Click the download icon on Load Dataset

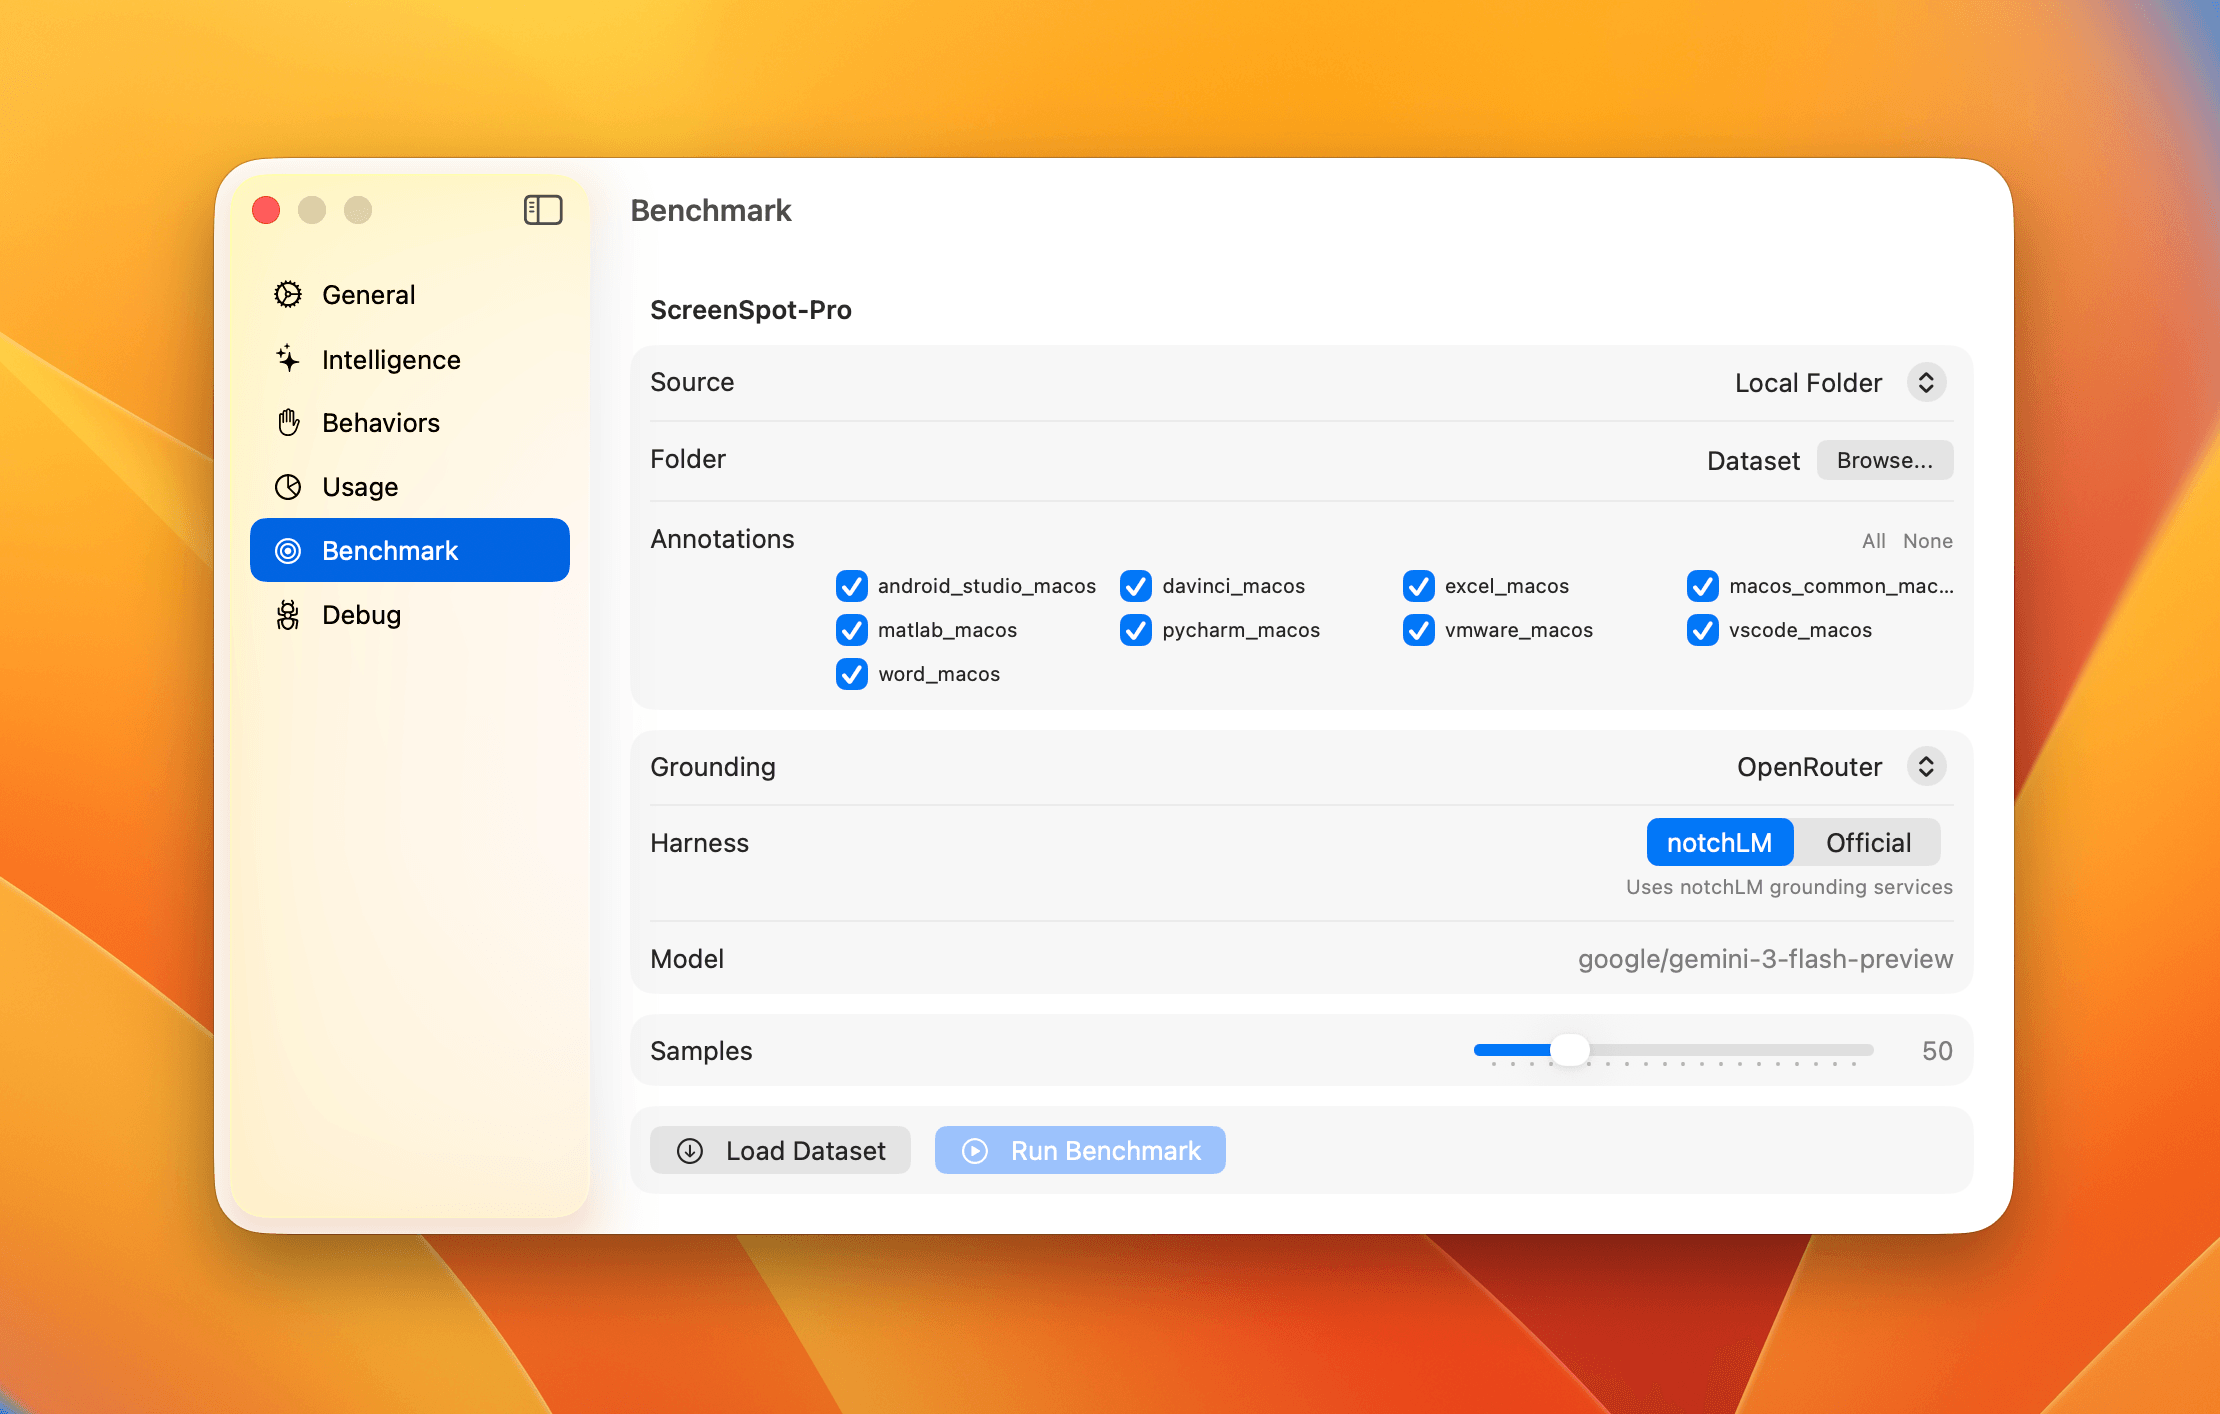[x=690, y=1151]
